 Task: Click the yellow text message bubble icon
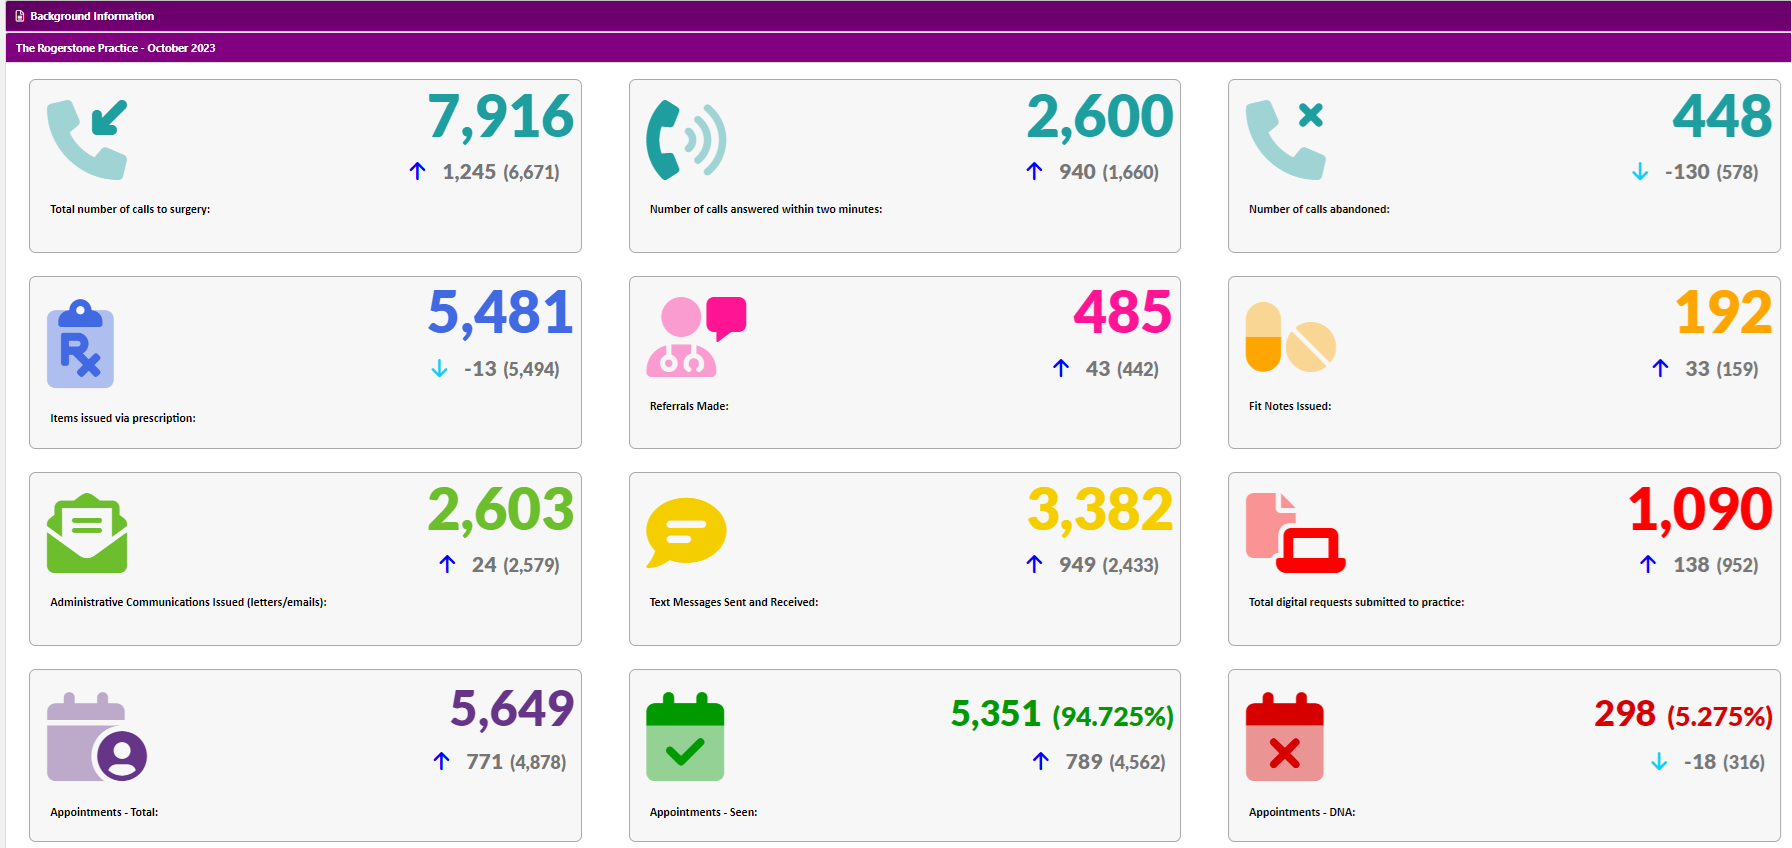(686, 532)
